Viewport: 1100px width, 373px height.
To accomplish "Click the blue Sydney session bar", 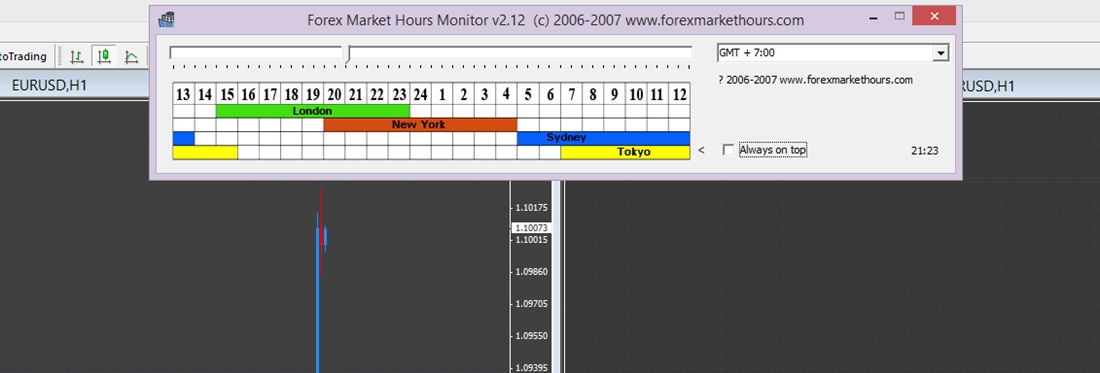I will coord(603,138).
